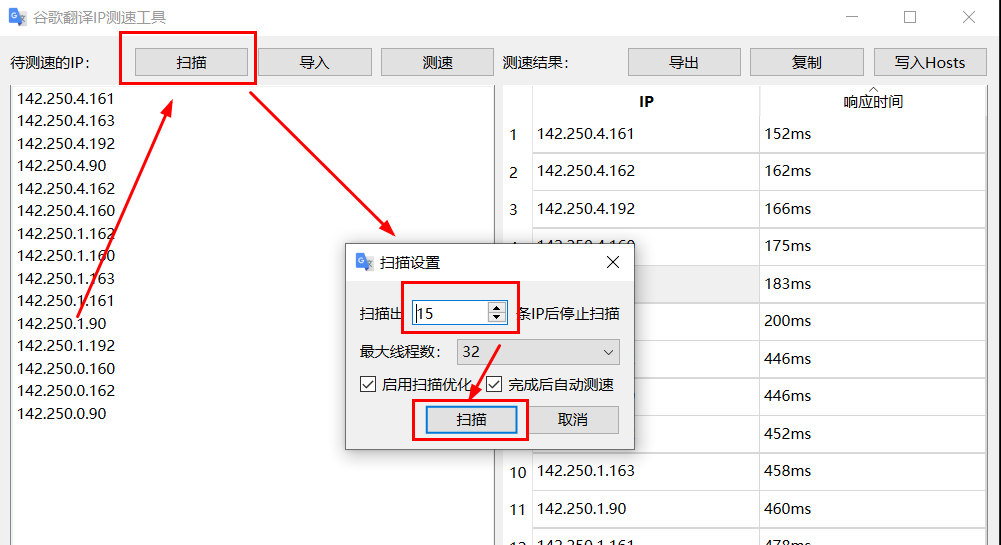Click the 175ms response time cell
The image size is (1001, 545).
click(x=873, y=246)
